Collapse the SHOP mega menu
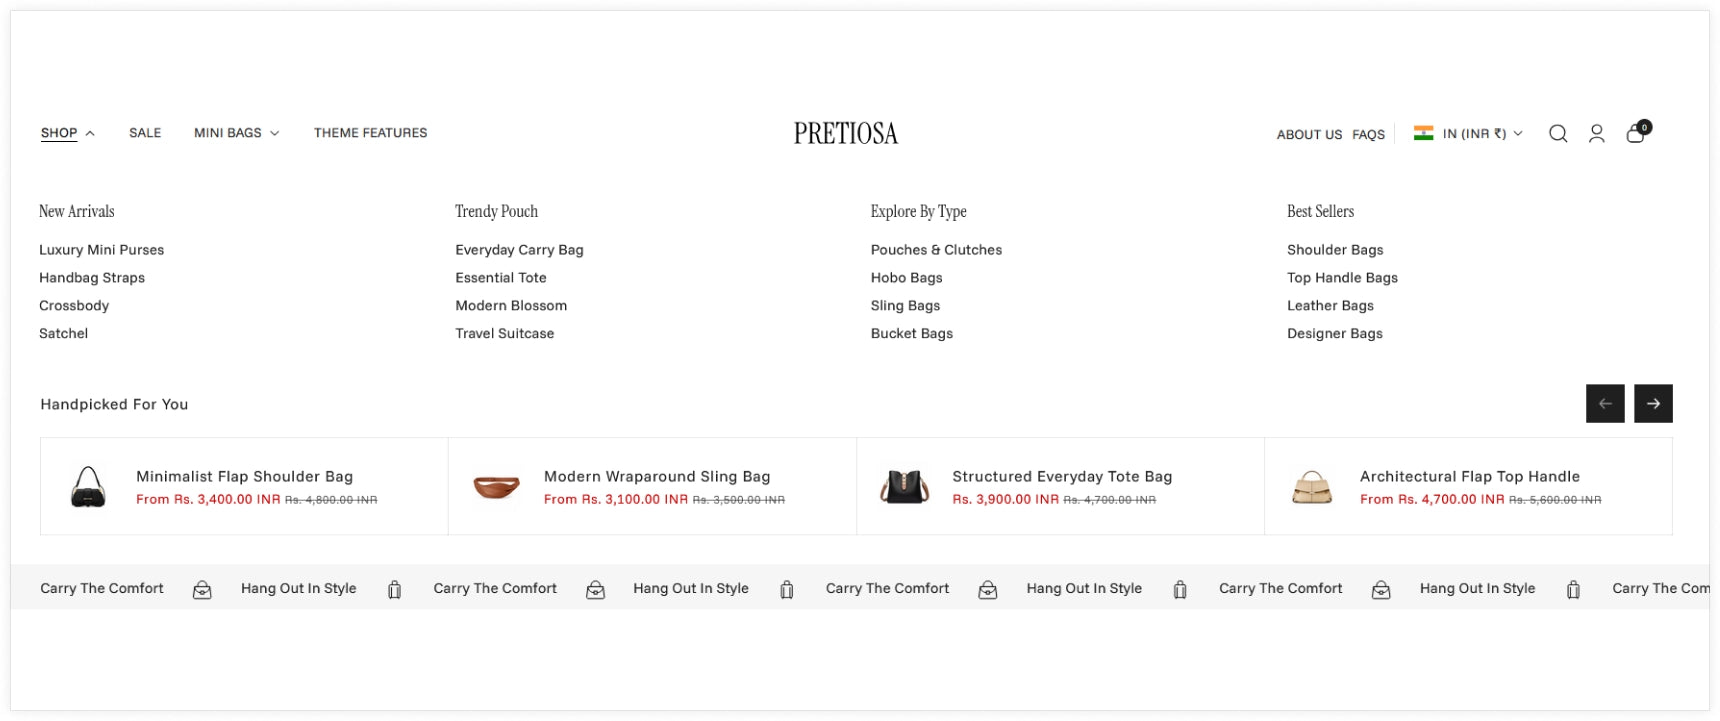The width and height of the screenshot is (1720, 721). click(x=68, y=133)
